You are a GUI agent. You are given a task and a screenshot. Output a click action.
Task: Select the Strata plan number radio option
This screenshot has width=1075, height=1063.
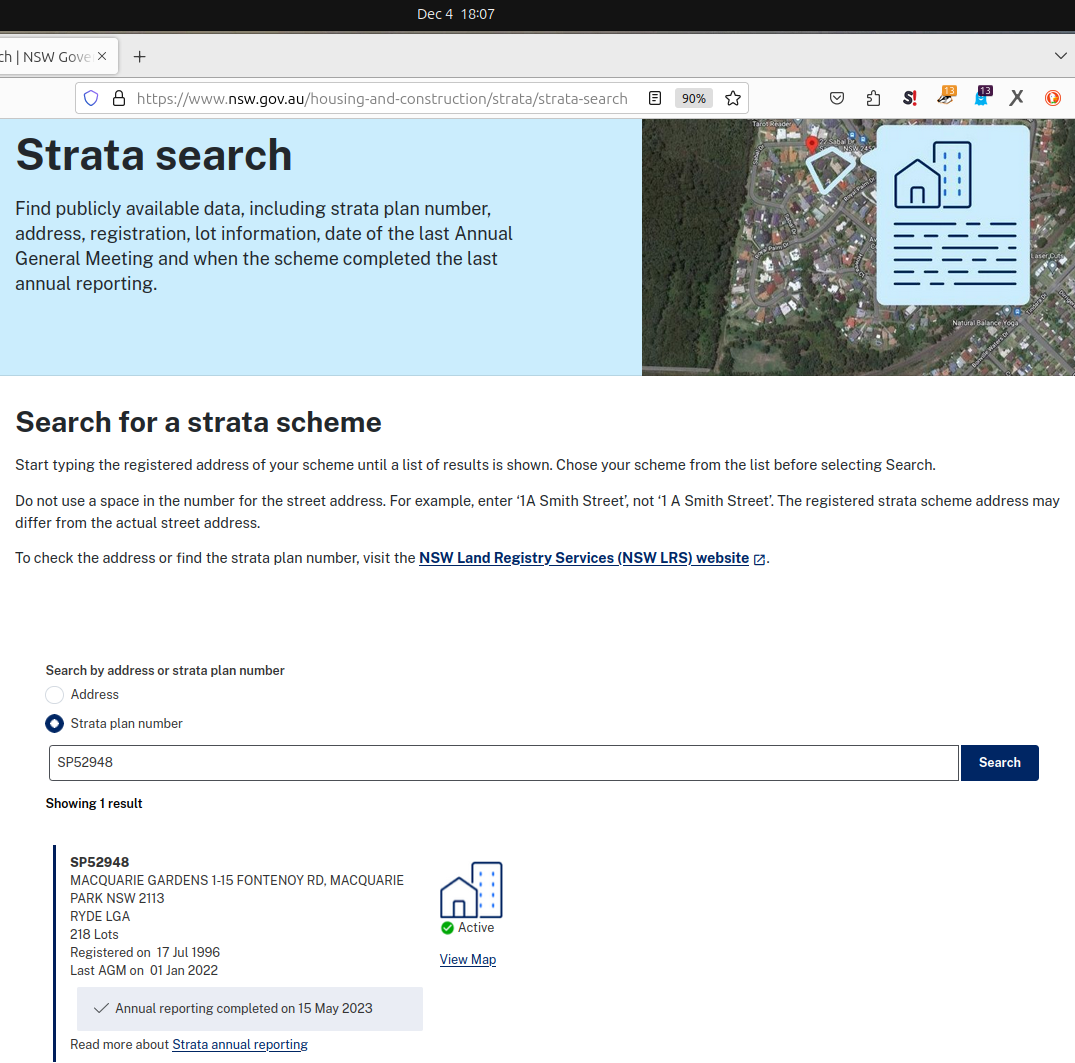(x=55, y=724)
